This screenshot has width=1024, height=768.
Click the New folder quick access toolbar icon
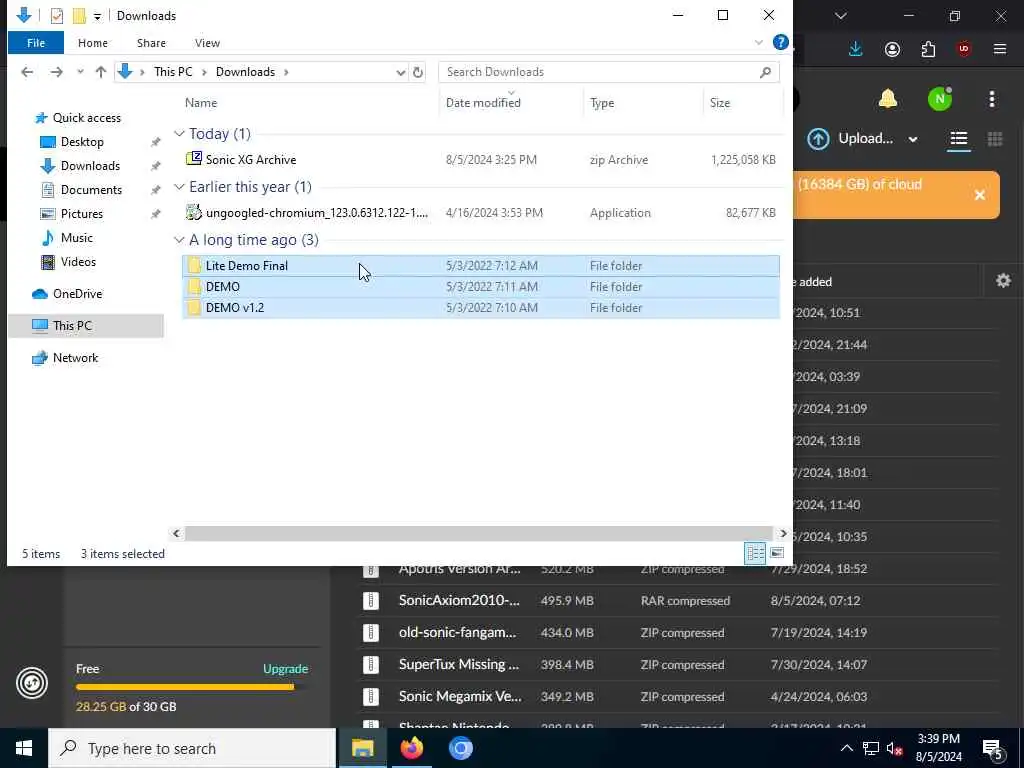click(x=79, y=16)
